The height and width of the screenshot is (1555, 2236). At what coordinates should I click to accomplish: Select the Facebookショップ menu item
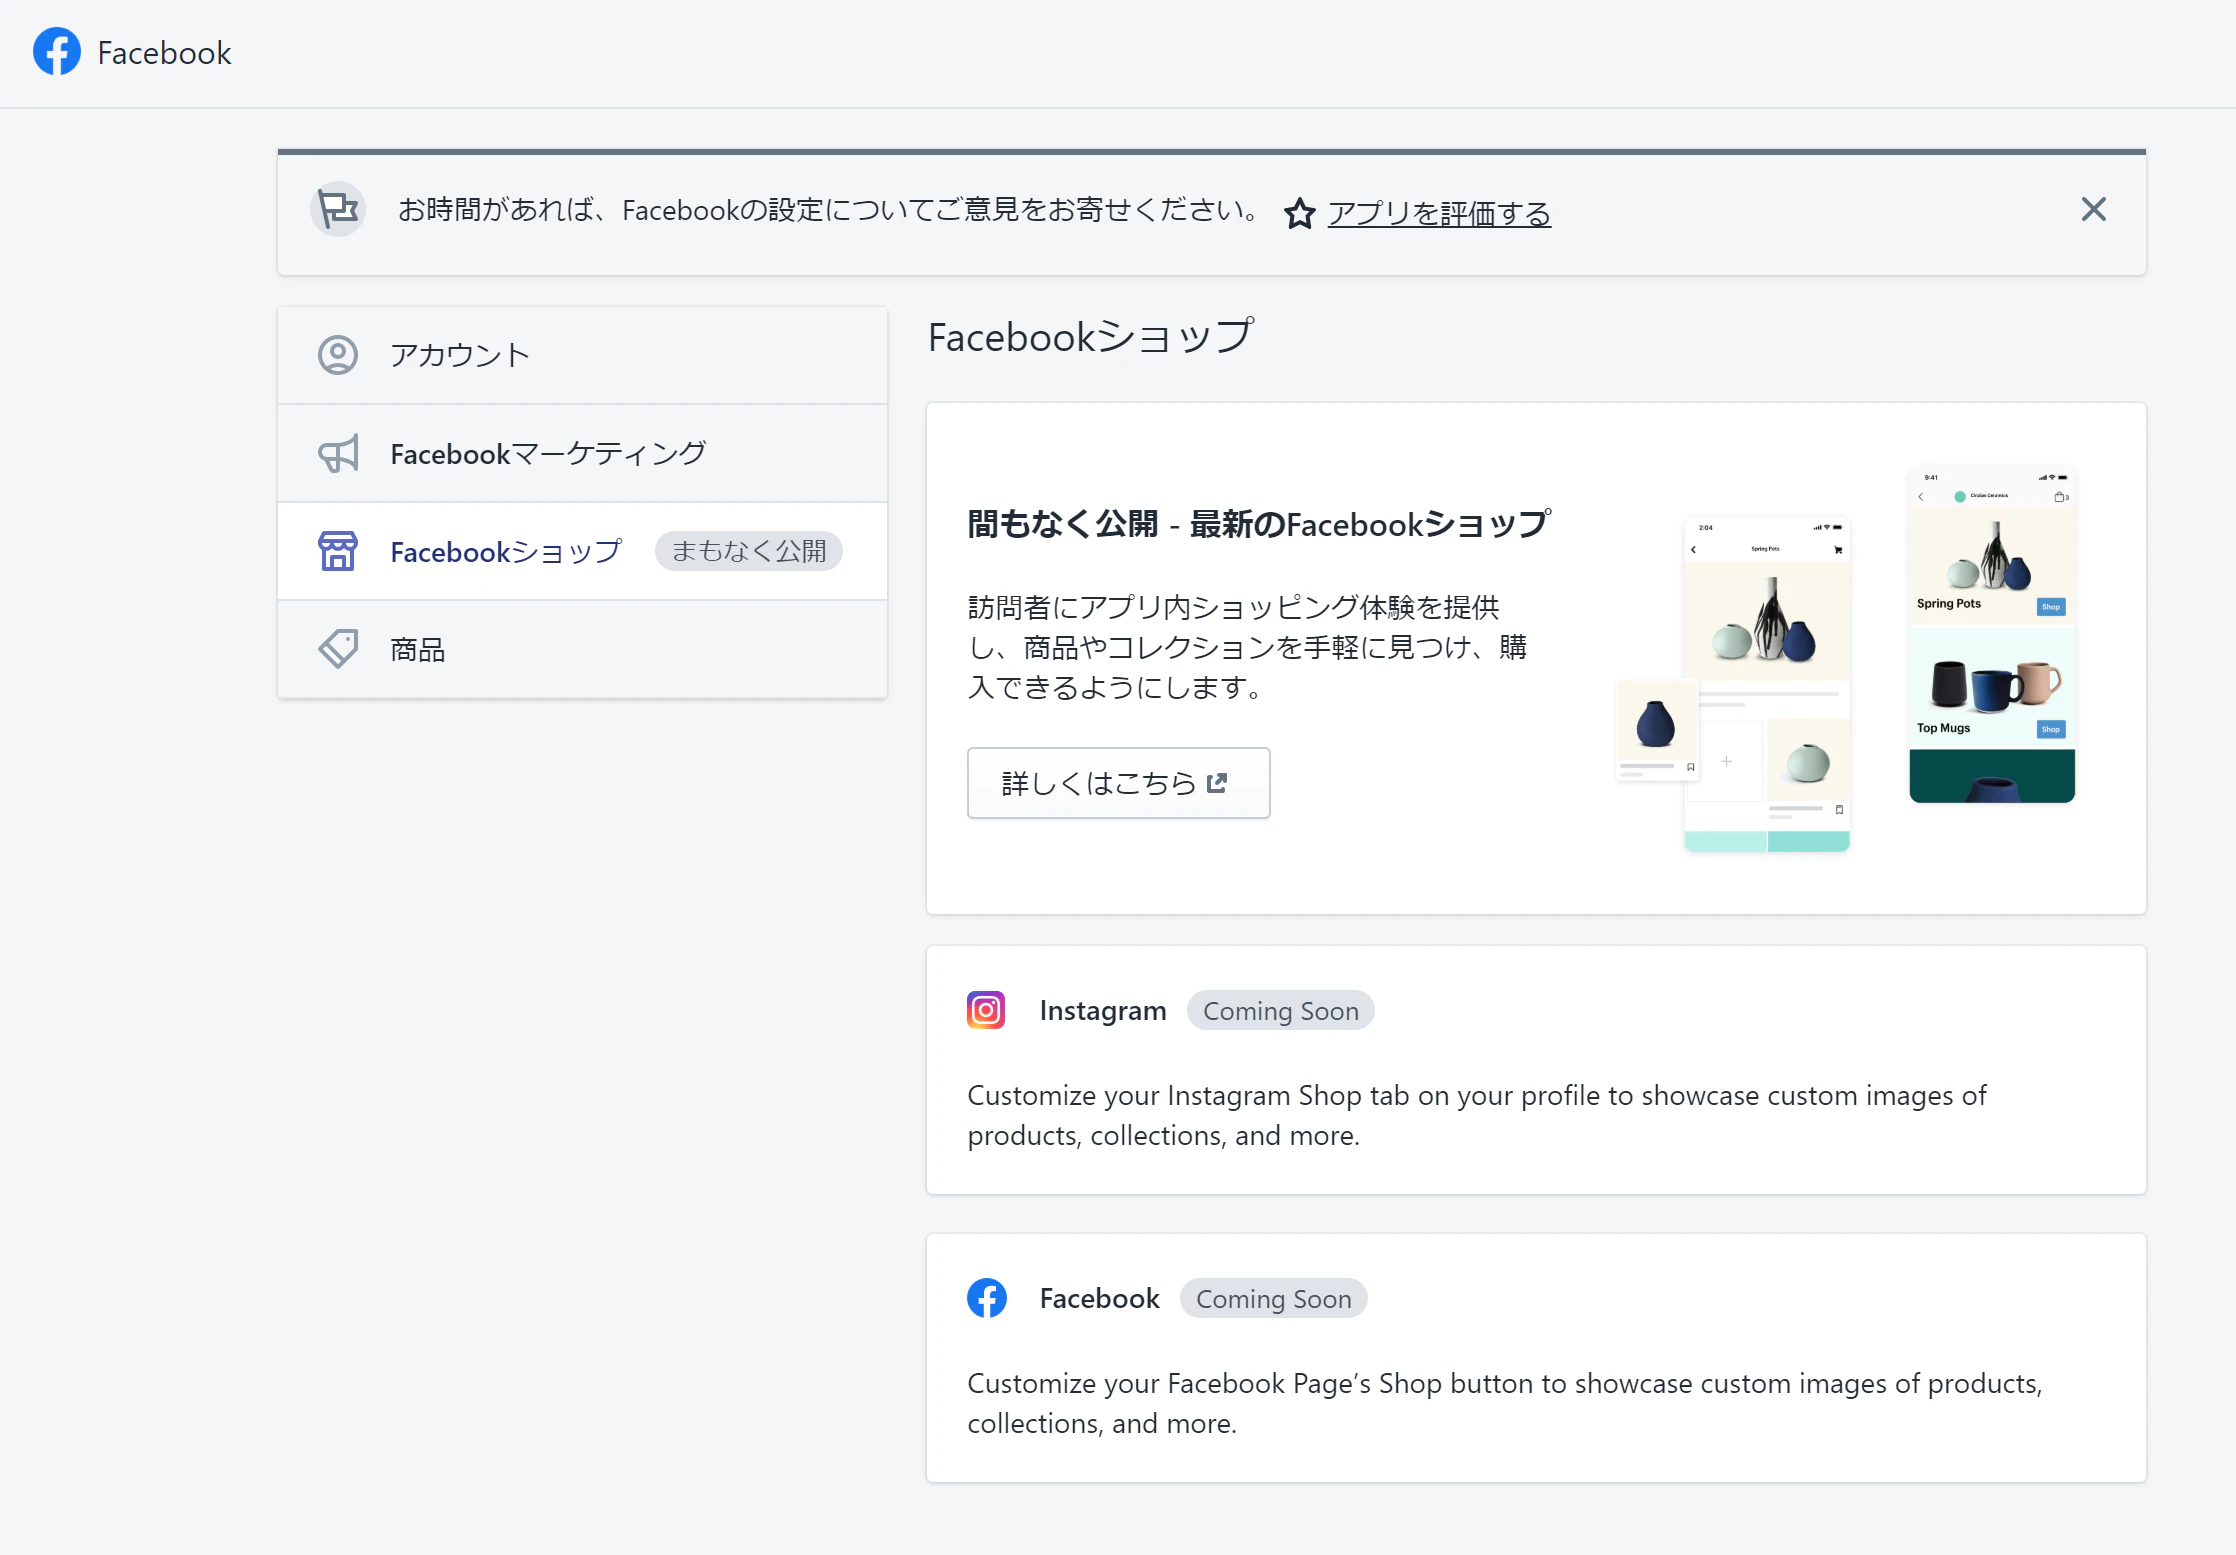coord(506,551)
